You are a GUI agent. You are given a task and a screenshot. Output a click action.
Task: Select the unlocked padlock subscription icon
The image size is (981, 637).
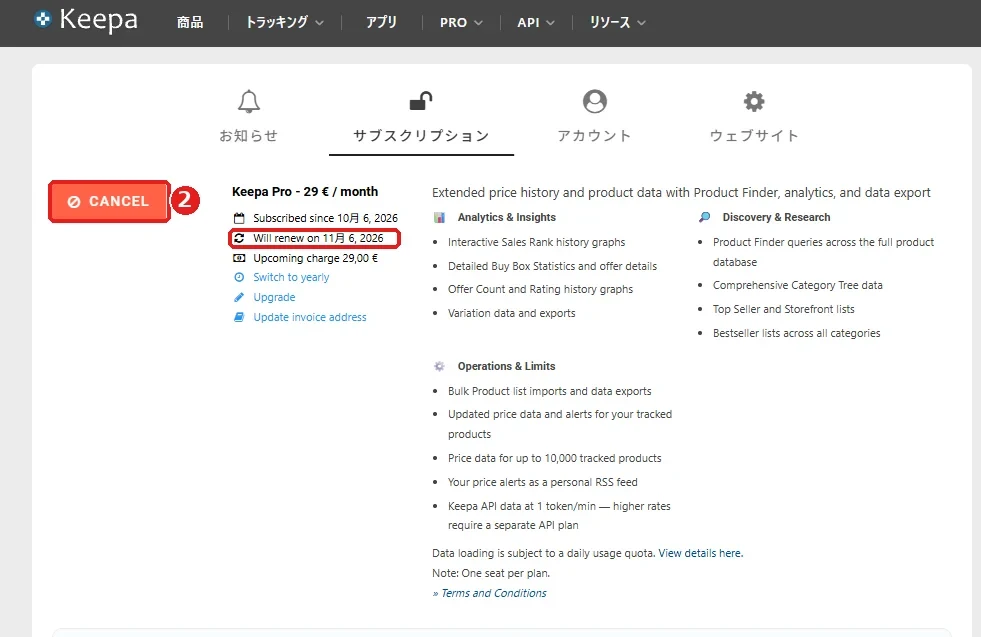tap(421, 101)
